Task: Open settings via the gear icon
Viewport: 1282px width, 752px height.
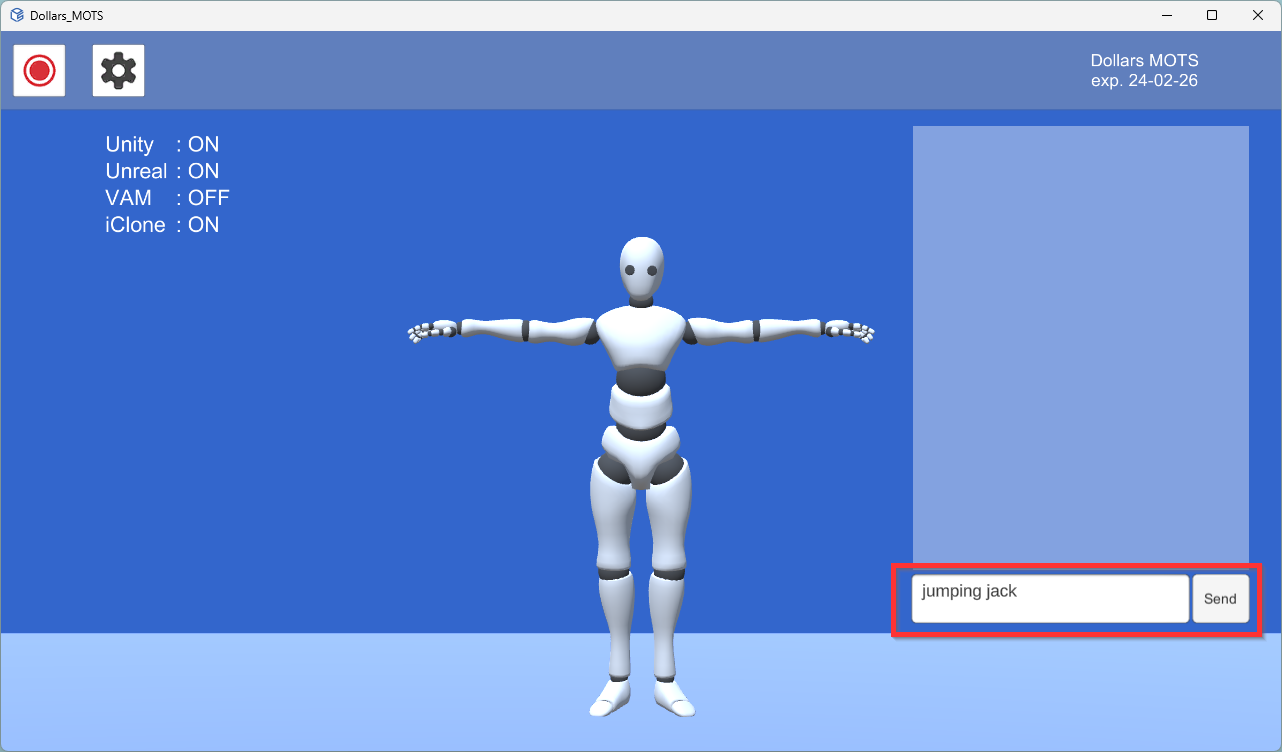Action: [118, 71]
